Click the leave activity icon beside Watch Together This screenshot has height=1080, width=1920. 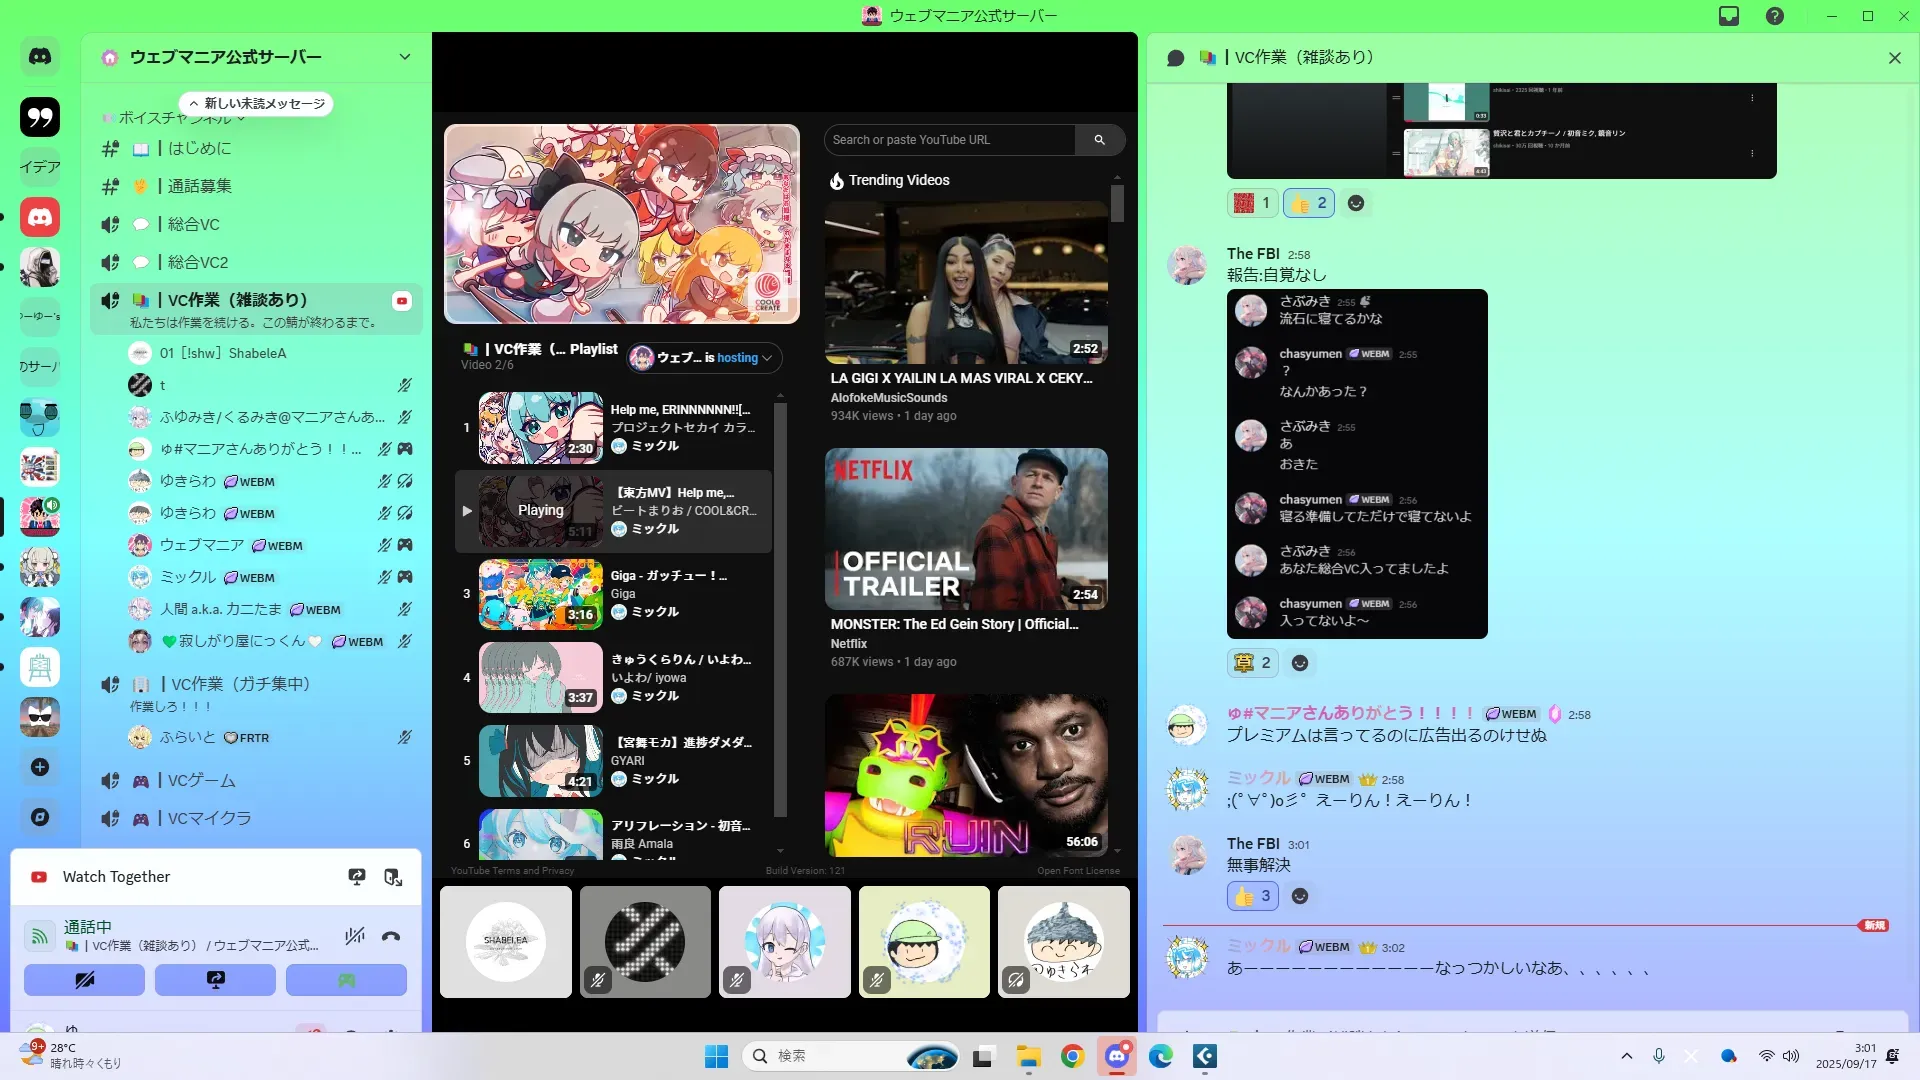coord(393,877)
